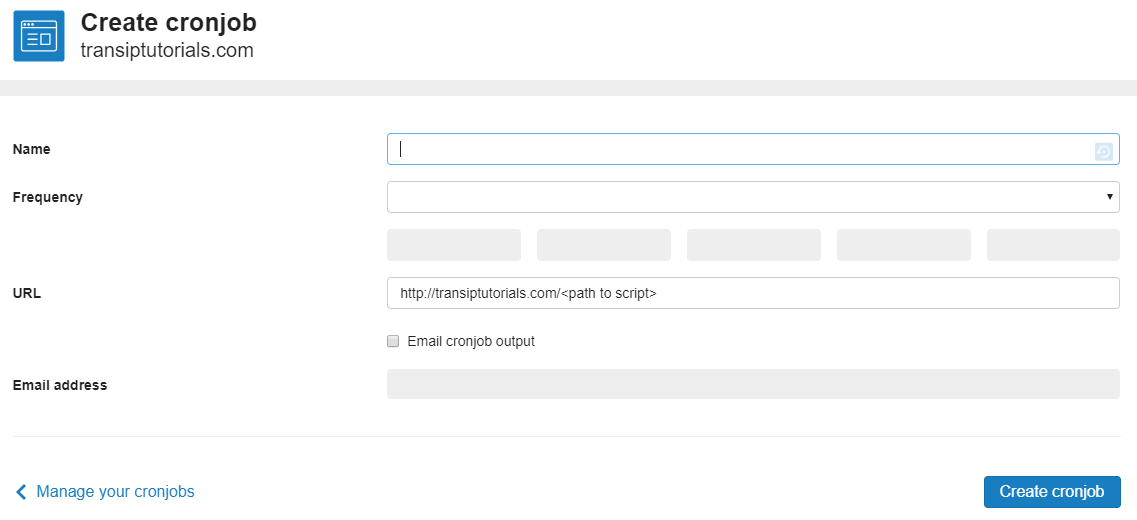The width and height of the screenshot is (1137, 520).
Task: Open the Frequency dropdown arrow
Action: (x=1109, y=197)
